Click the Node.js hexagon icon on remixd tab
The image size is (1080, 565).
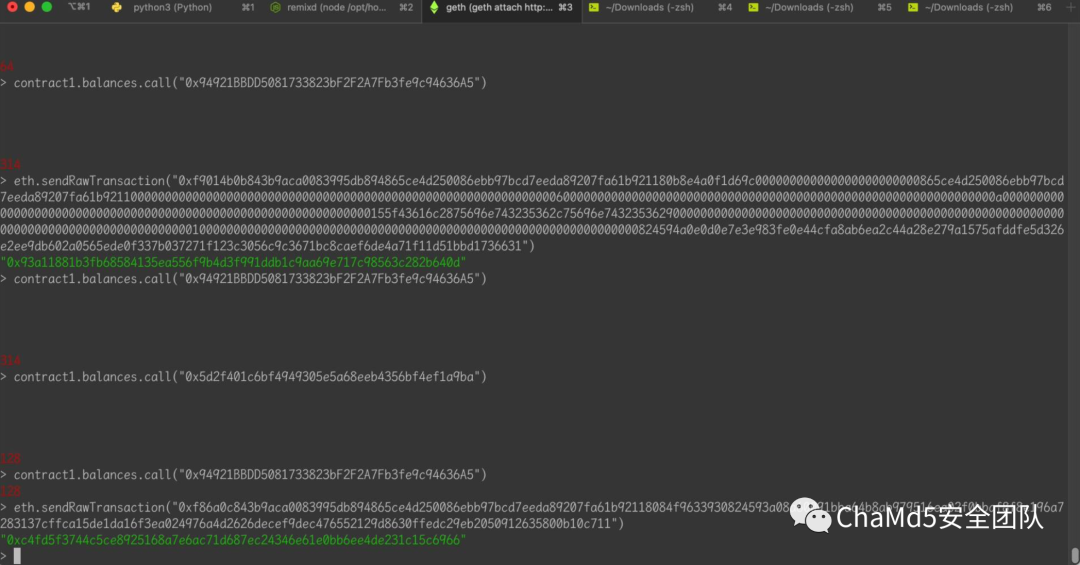point(276,8)
